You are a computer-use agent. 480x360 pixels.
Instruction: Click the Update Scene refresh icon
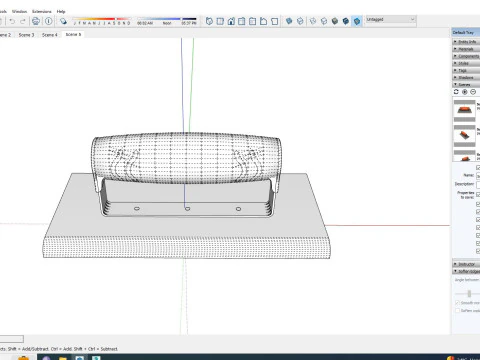pyautogui.click(x=456, y=92)
